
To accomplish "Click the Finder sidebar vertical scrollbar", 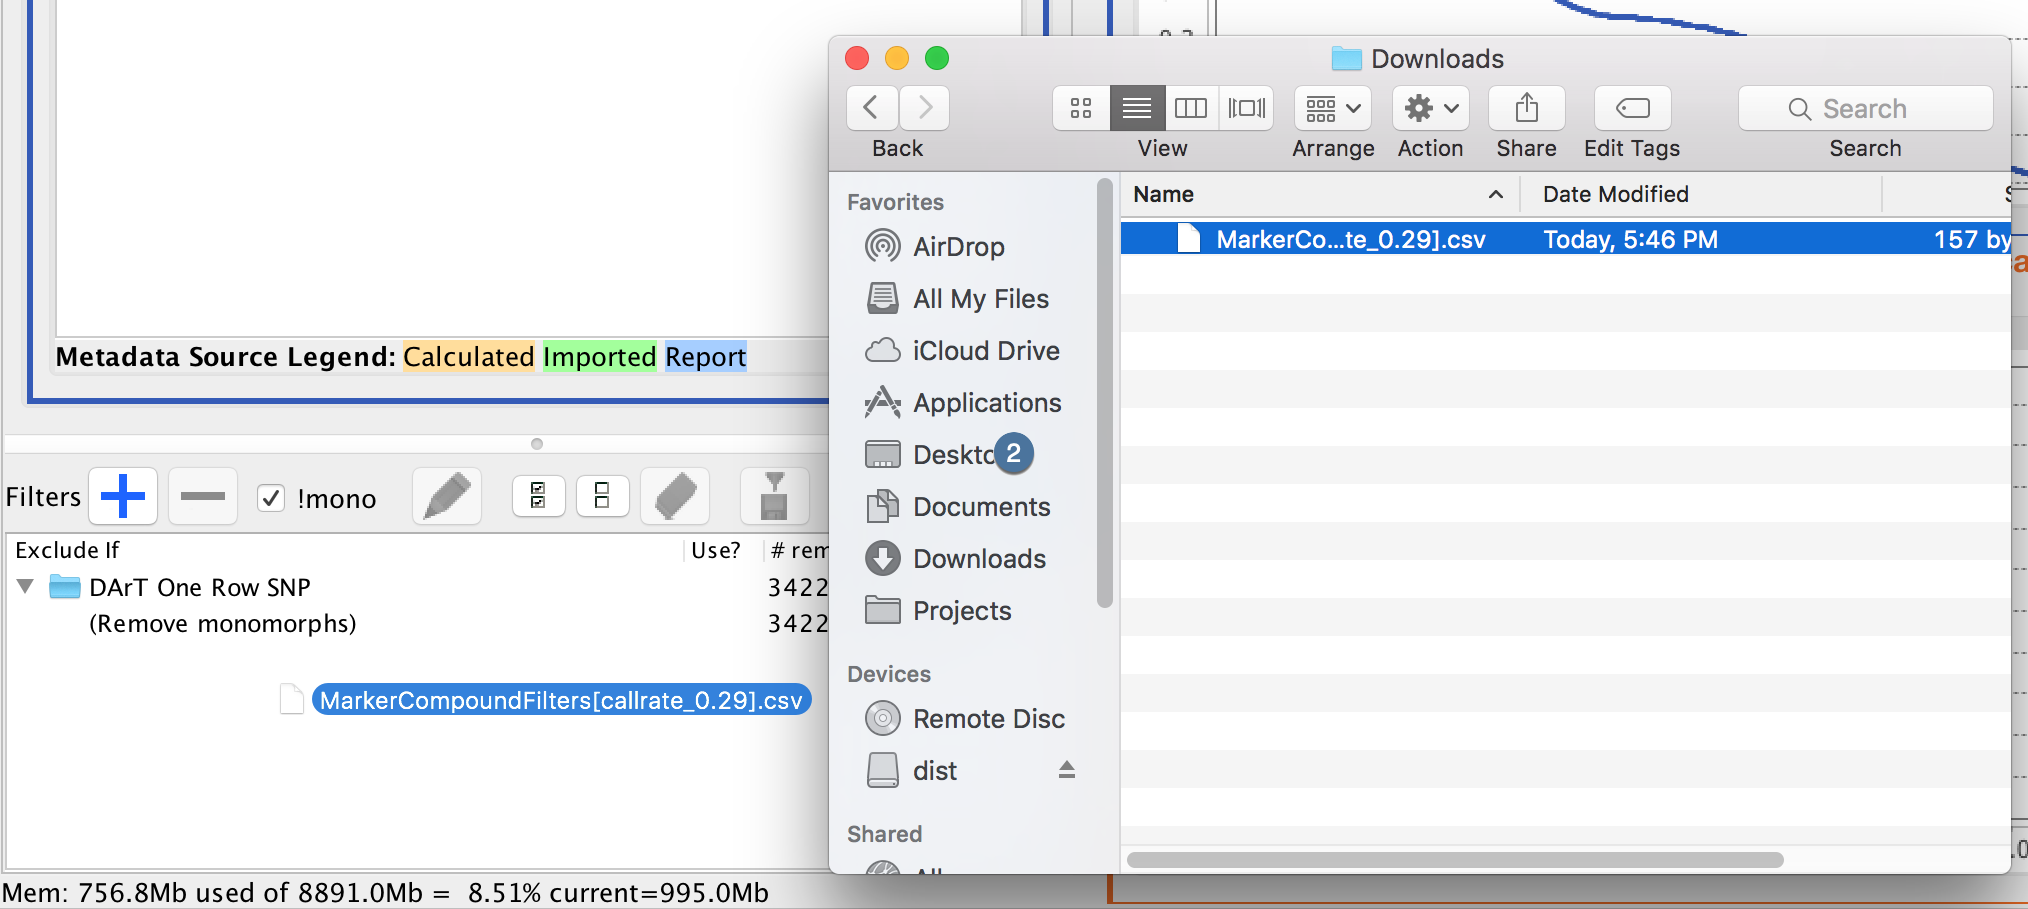I will pos(1104,393).
